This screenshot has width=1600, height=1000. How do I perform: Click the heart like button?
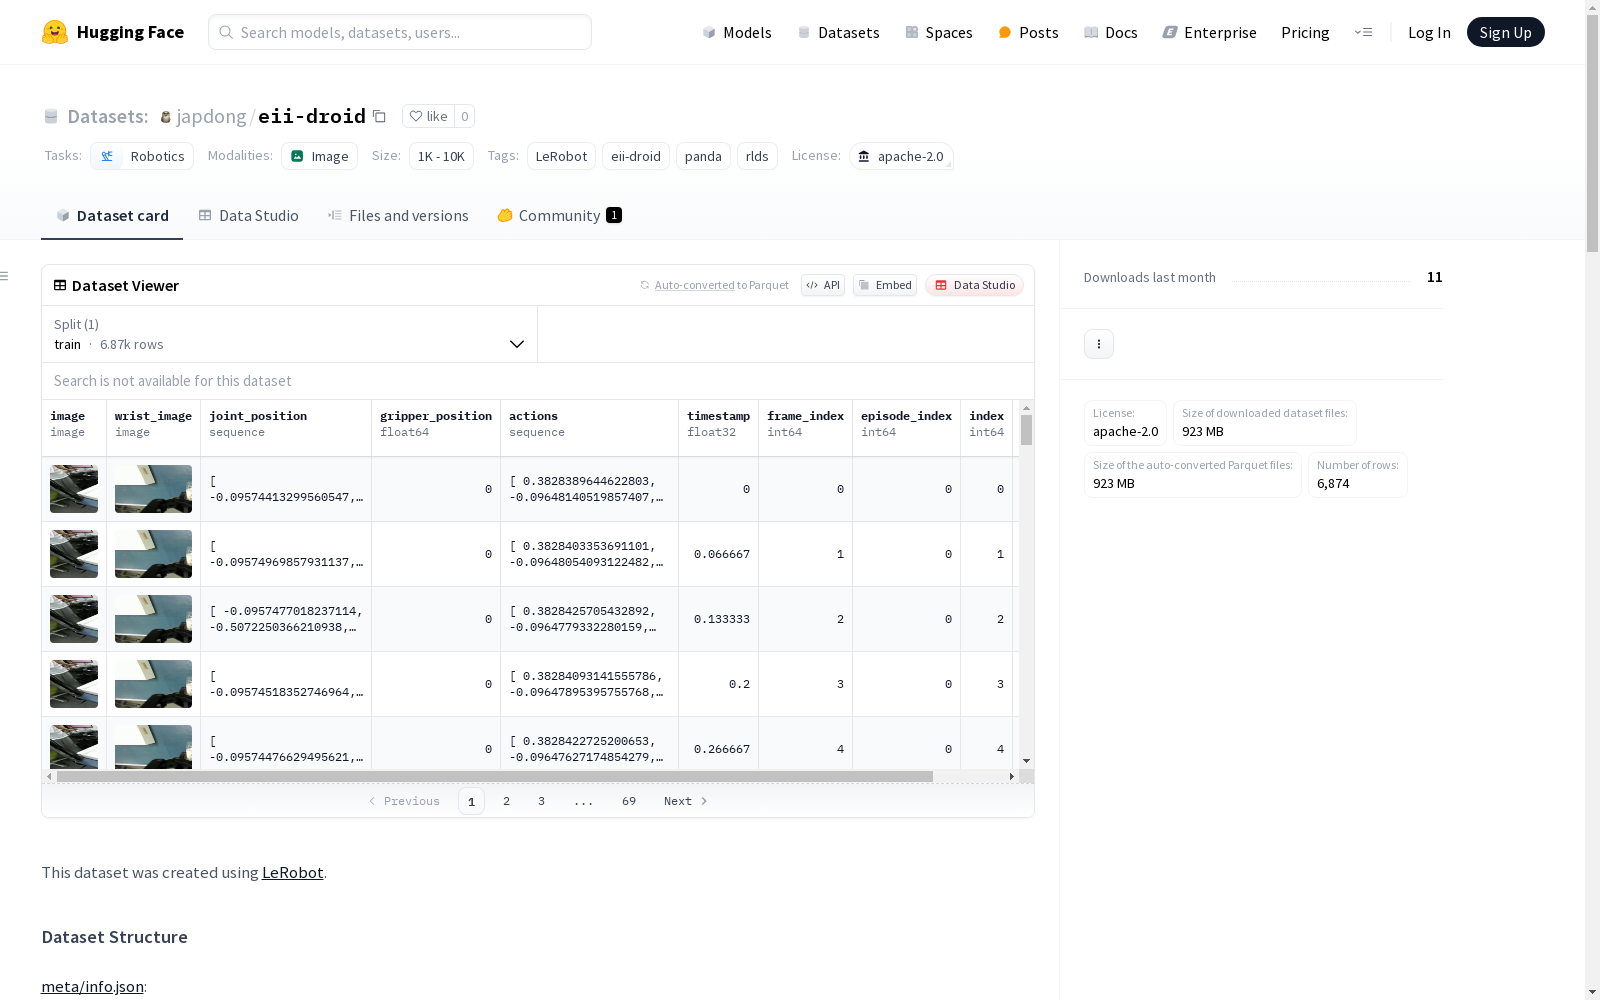(428, 116)
